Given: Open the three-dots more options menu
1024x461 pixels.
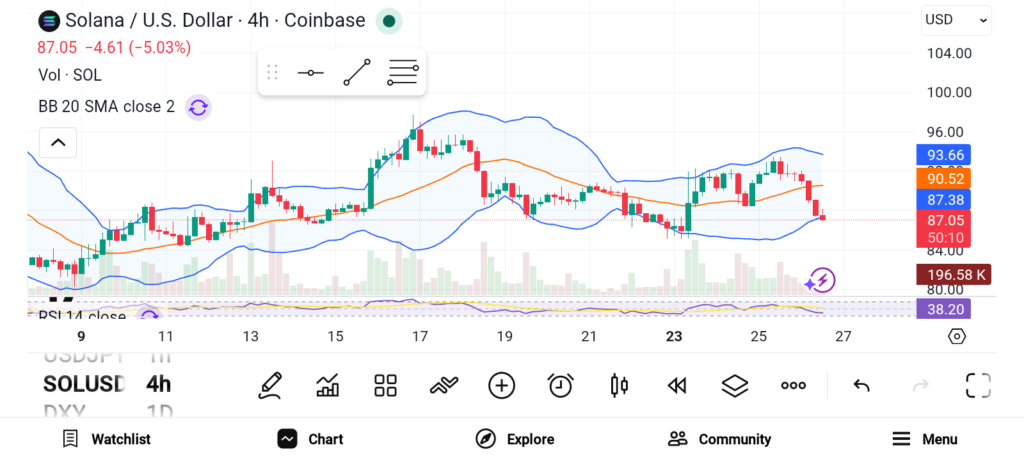Looking at the screenshot, I should (793, 385).
